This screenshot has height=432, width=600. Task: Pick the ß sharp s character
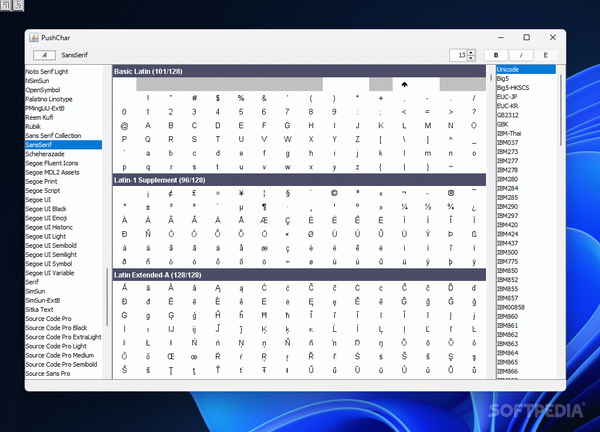tap(474, 234)
